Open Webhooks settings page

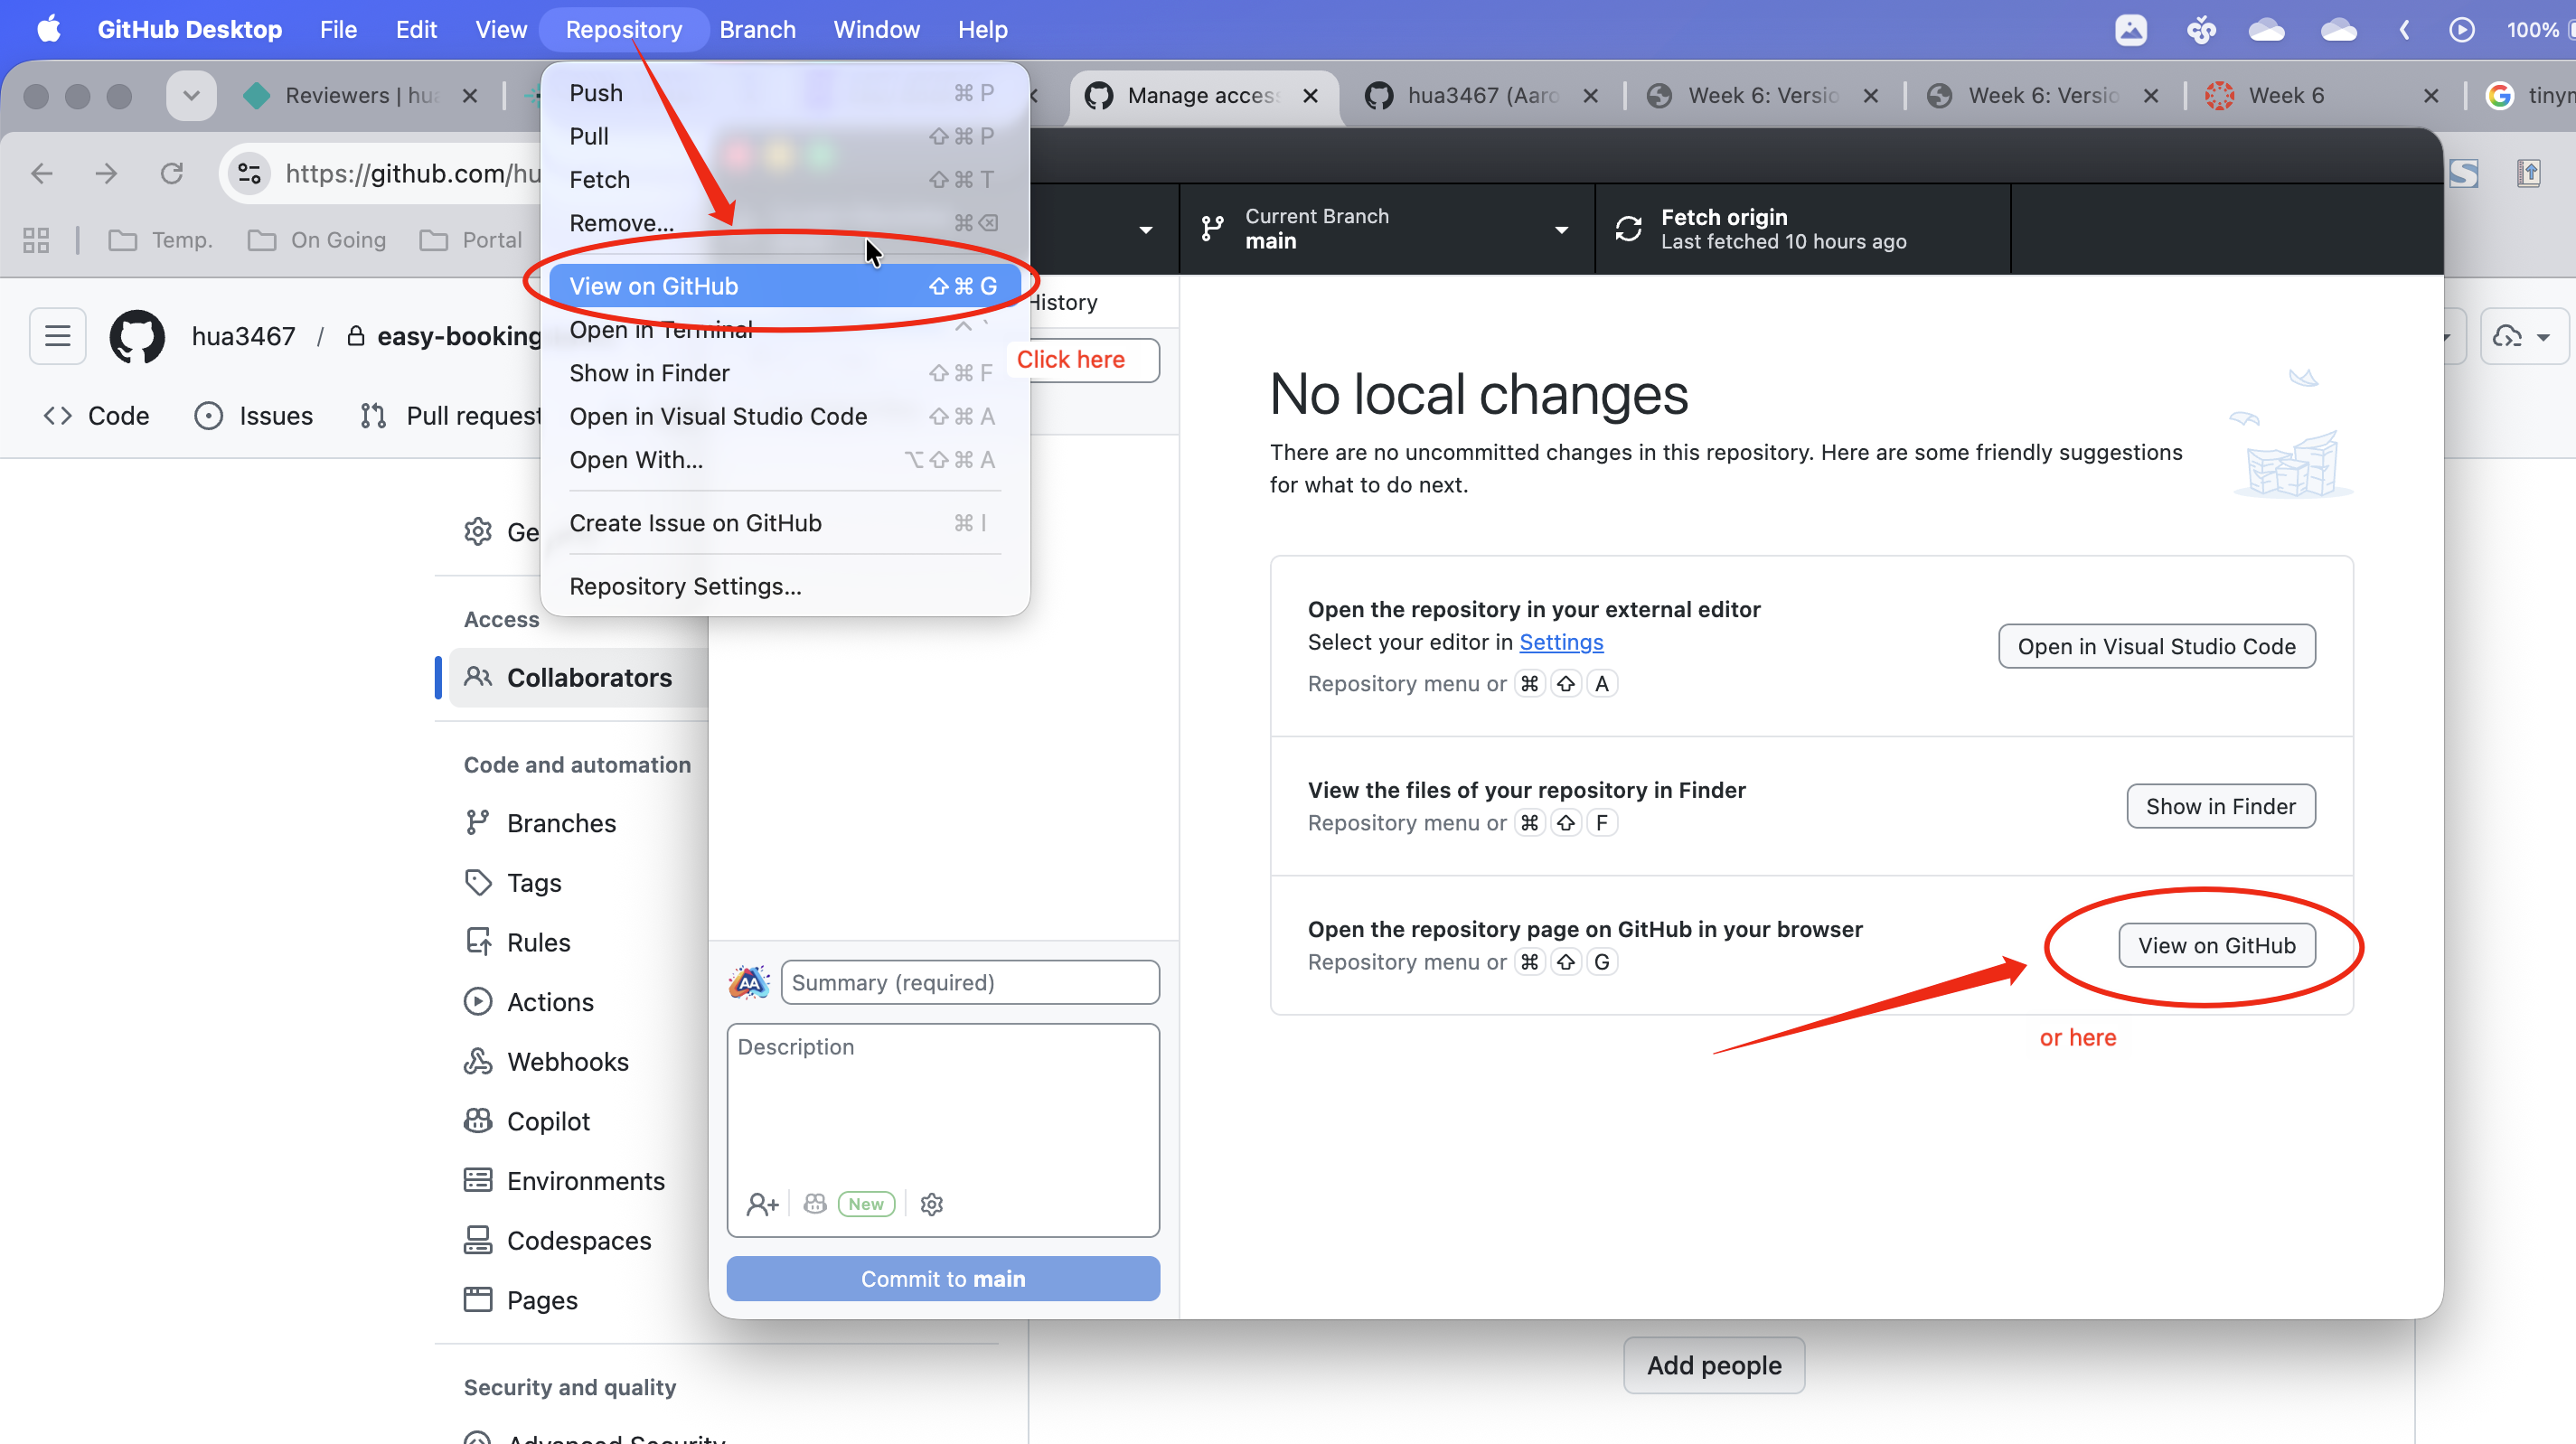pyautogui.click(x=546, y=1061)
